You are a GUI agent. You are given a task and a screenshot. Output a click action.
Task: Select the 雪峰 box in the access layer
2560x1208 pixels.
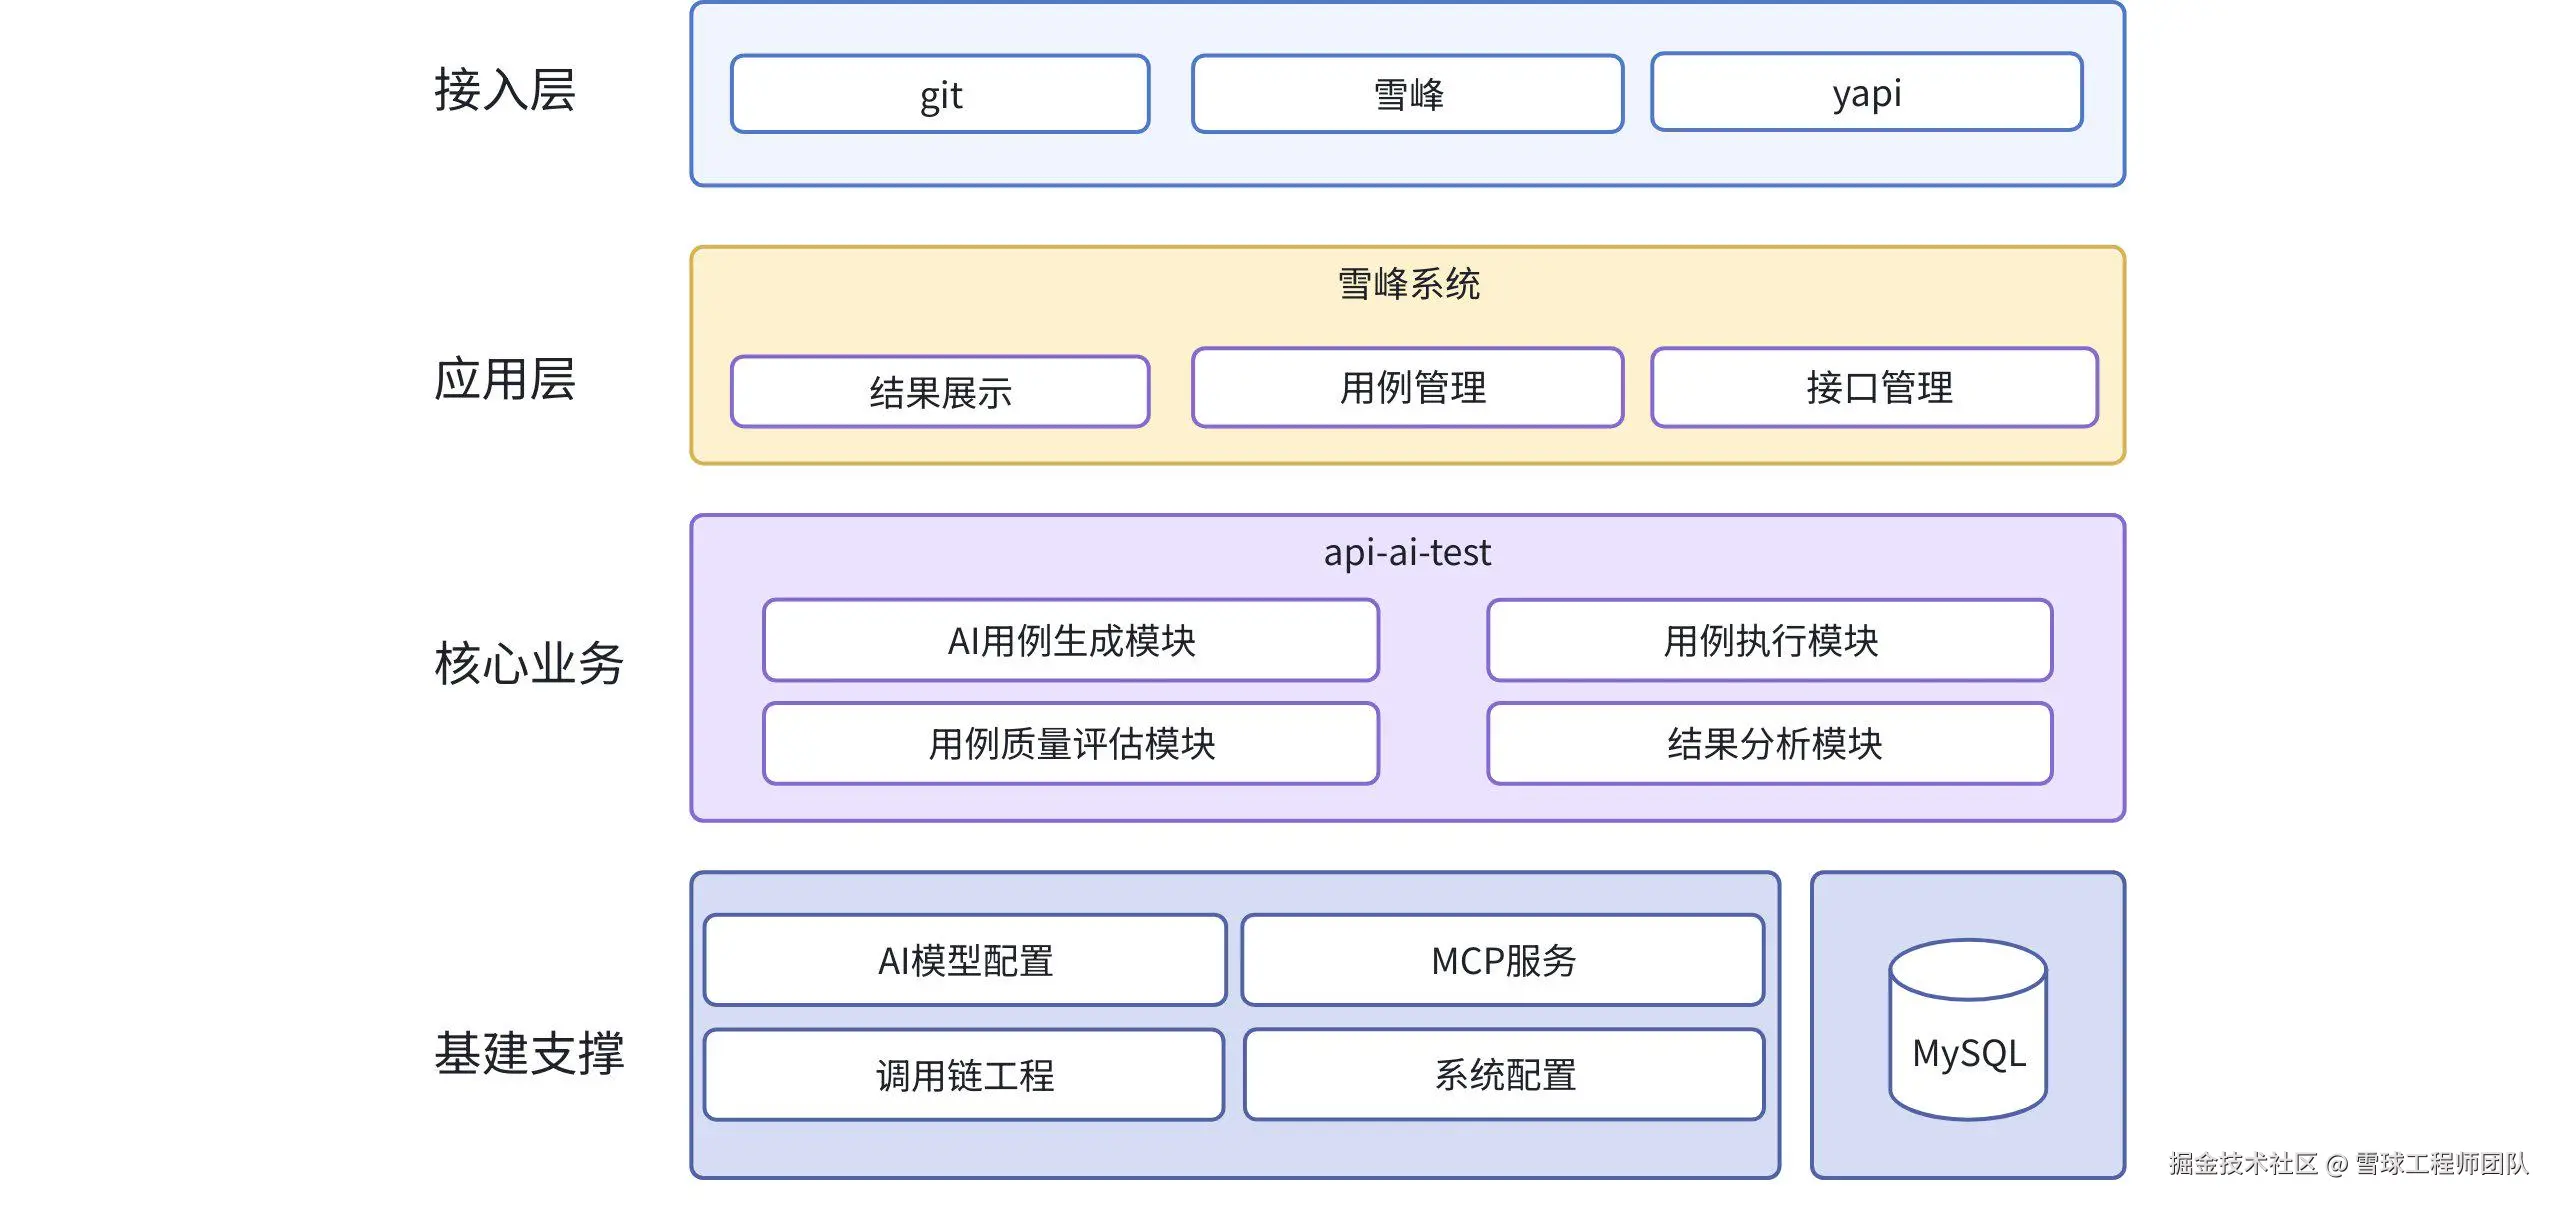[1407, 95]
